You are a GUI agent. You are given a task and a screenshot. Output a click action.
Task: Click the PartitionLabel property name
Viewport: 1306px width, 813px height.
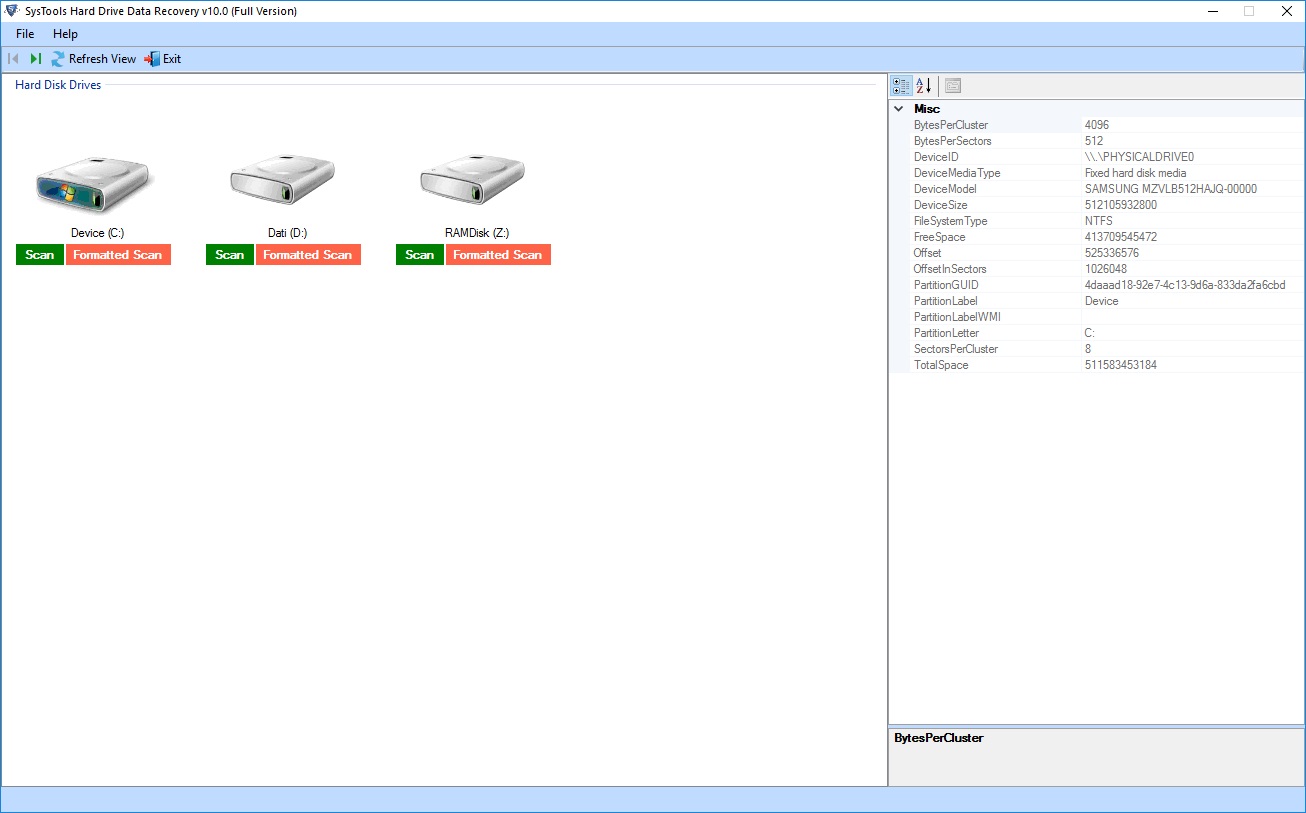pyautogui.click(x=946, y=301)
